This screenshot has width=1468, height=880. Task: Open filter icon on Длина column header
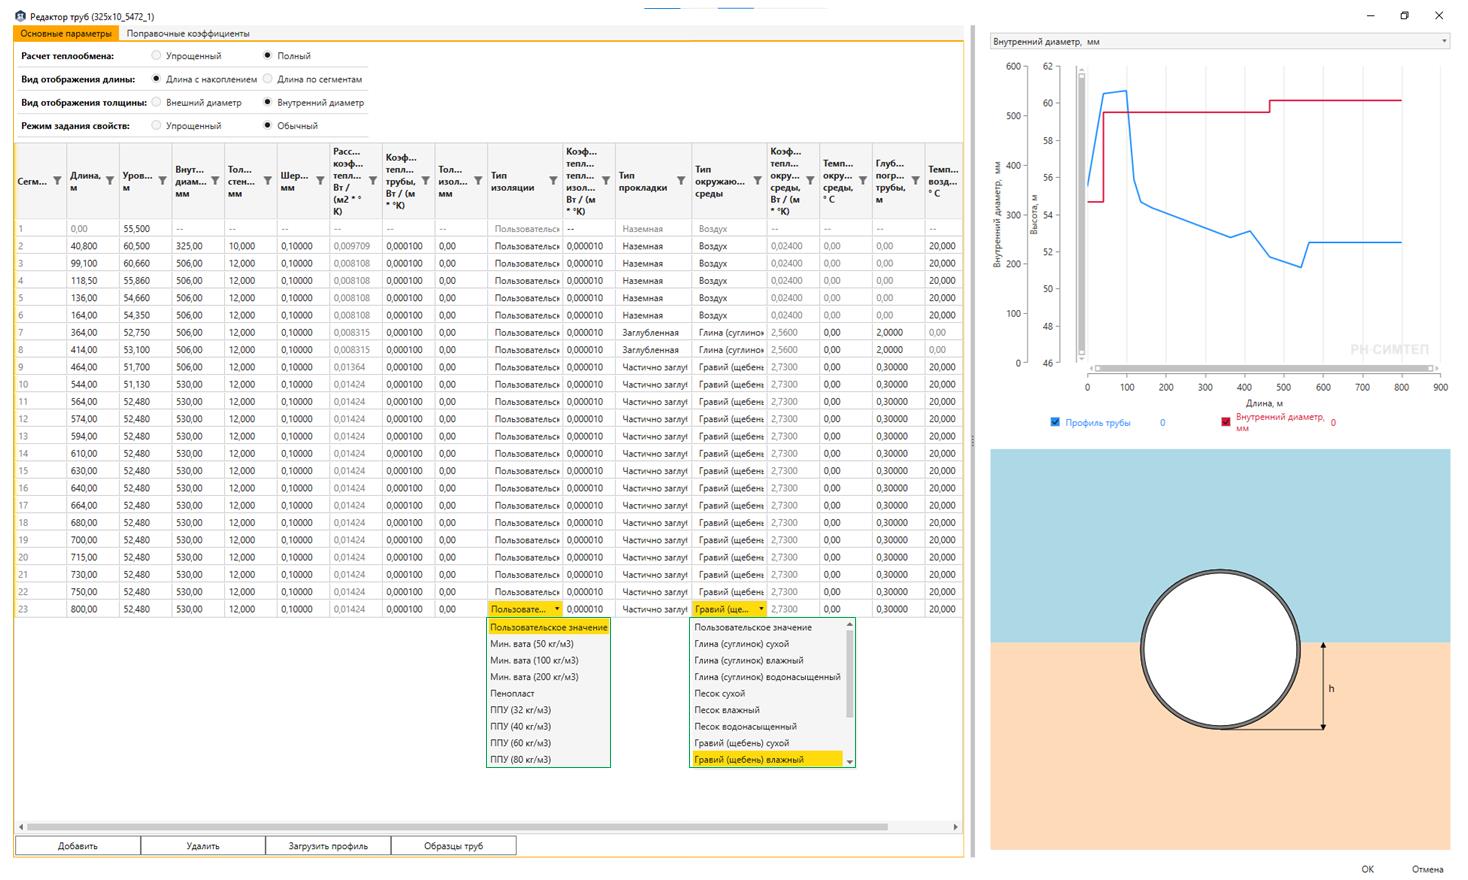point(109,181)
